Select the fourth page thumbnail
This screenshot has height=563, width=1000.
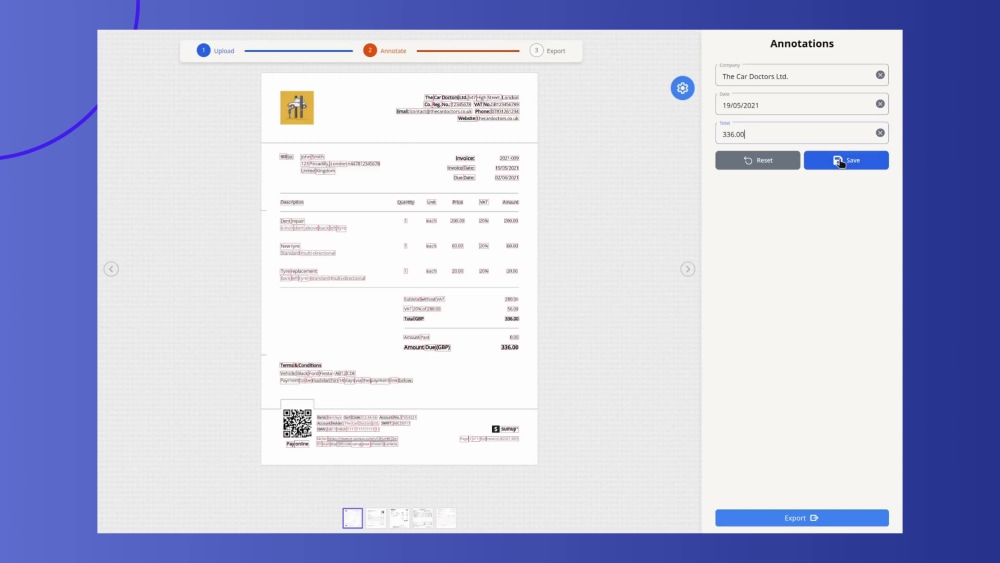click(x=423, y=518)
